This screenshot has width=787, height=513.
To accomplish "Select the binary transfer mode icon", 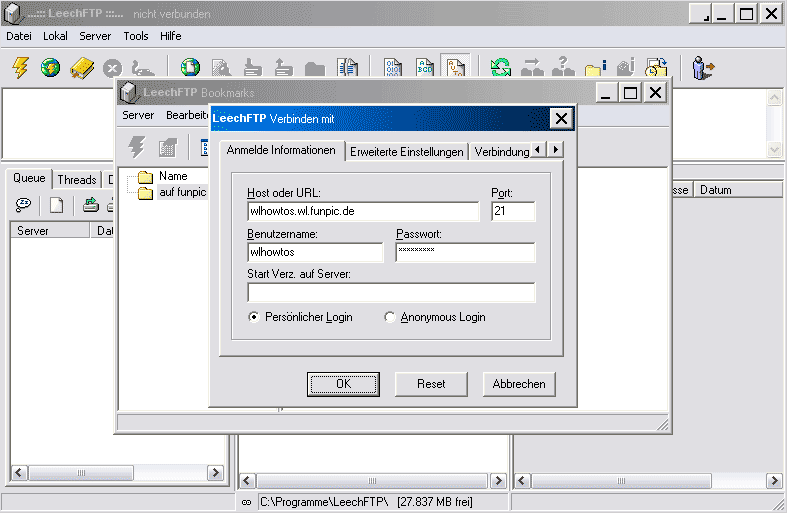I will tap(393, 67).
